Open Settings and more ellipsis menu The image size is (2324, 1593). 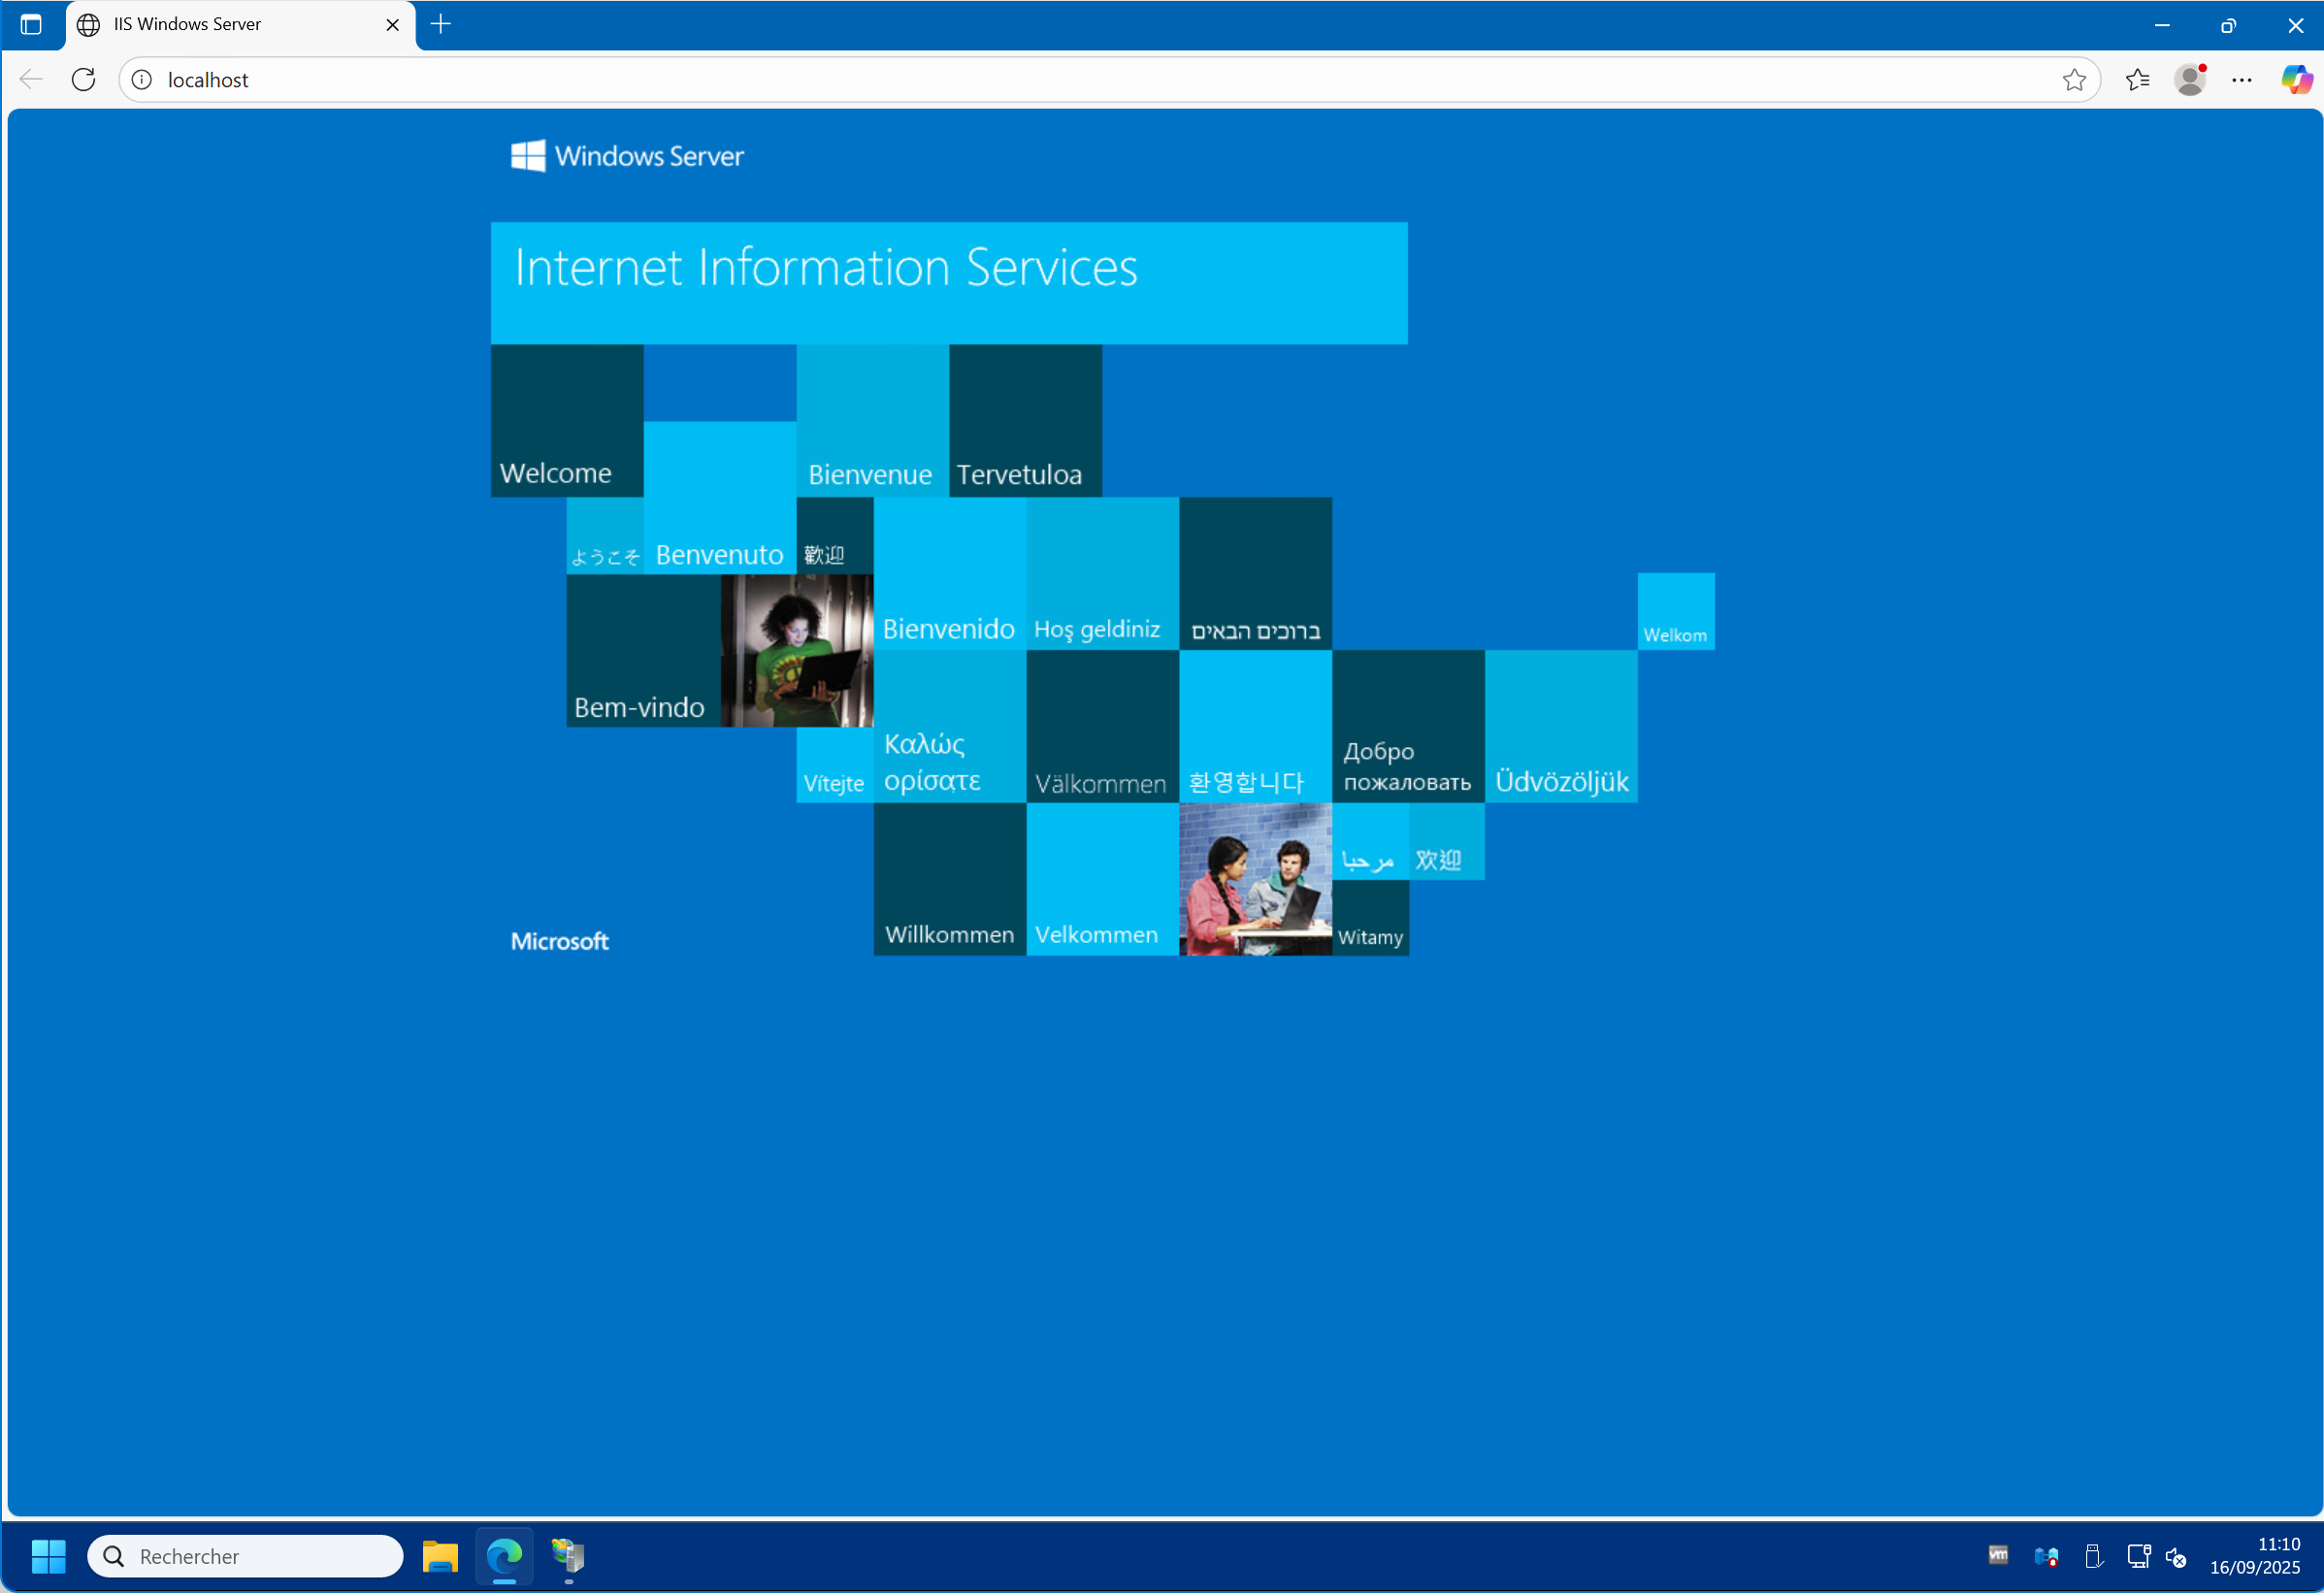click(x=2241, y=80)
